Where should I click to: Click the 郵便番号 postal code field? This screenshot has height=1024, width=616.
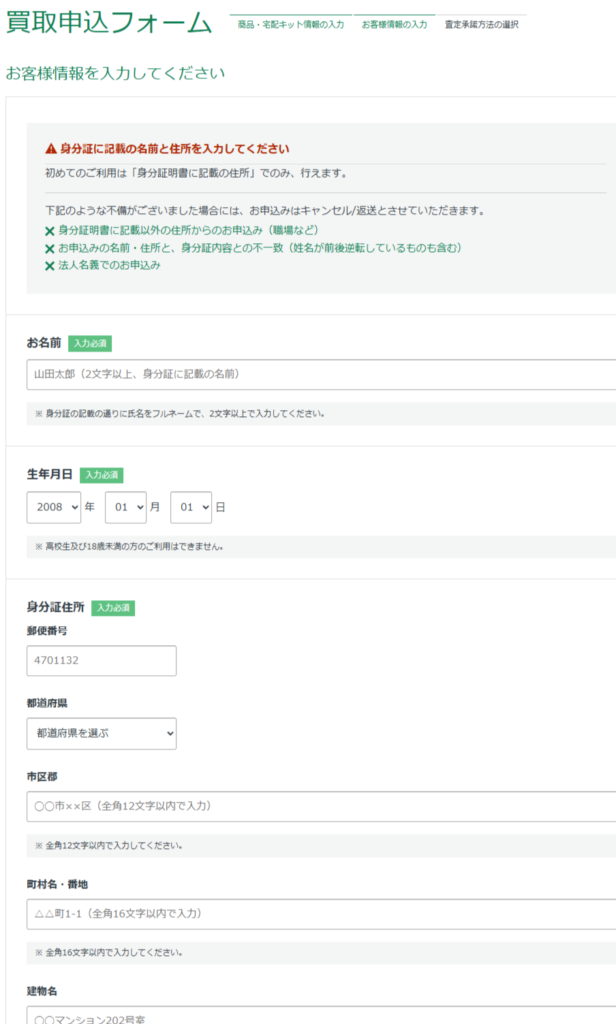point(101,661)
